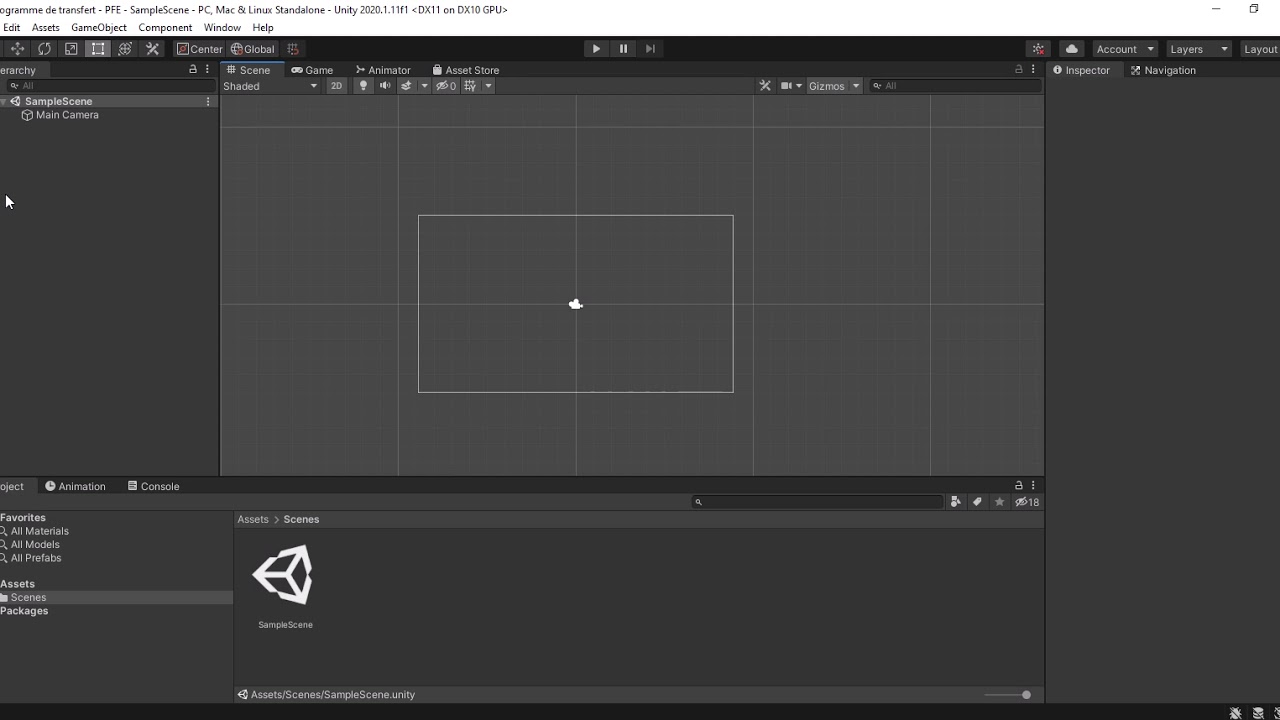The image size is (1280, 720).
Task: Toggle scene view audio
Action: click(385, 86)
